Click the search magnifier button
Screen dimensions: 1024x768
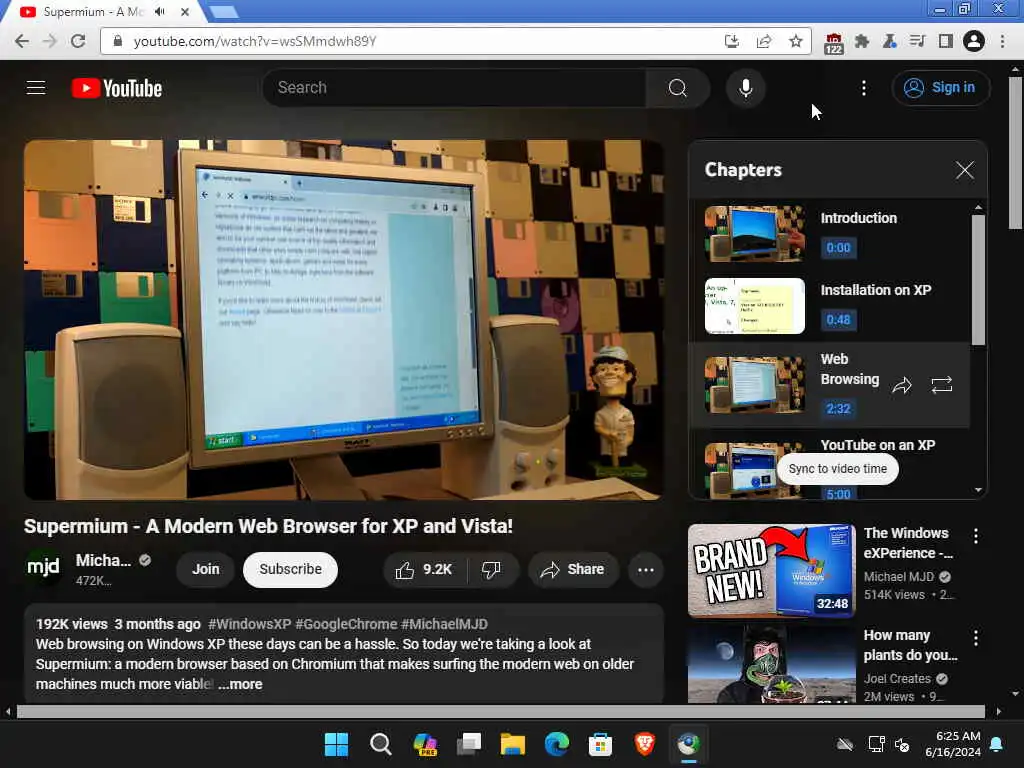[678, 88]
